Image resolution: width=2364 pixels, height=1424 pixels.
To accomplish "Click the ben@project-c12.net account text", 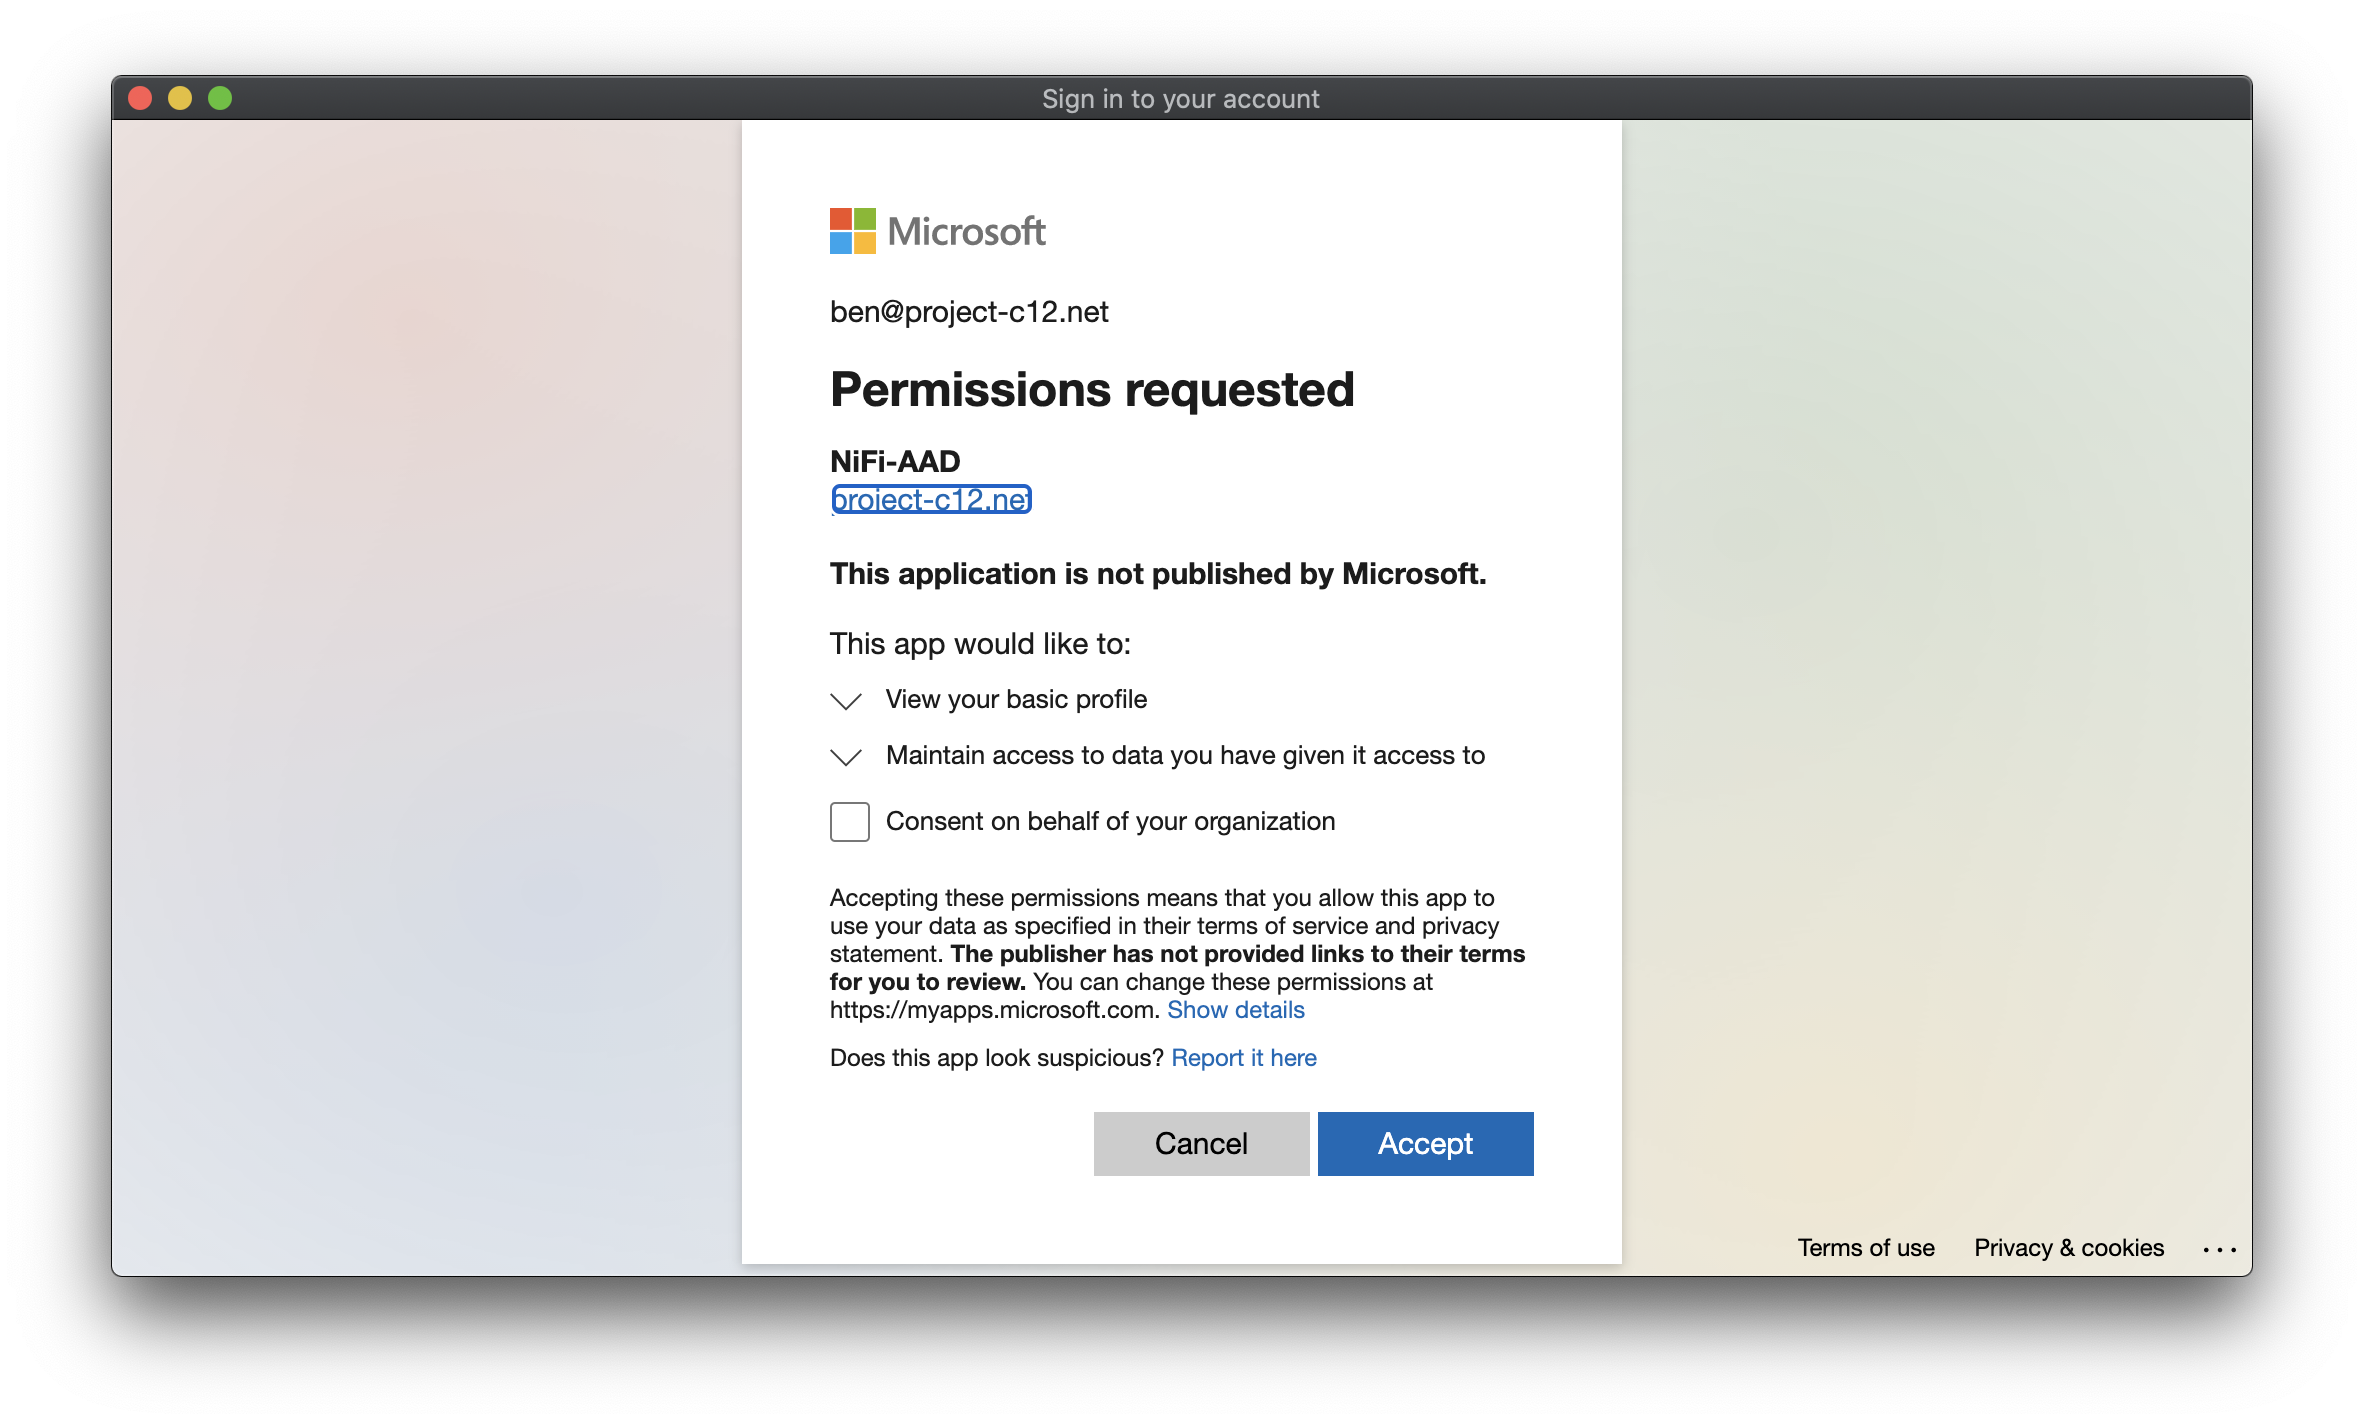I will (969, 312).
